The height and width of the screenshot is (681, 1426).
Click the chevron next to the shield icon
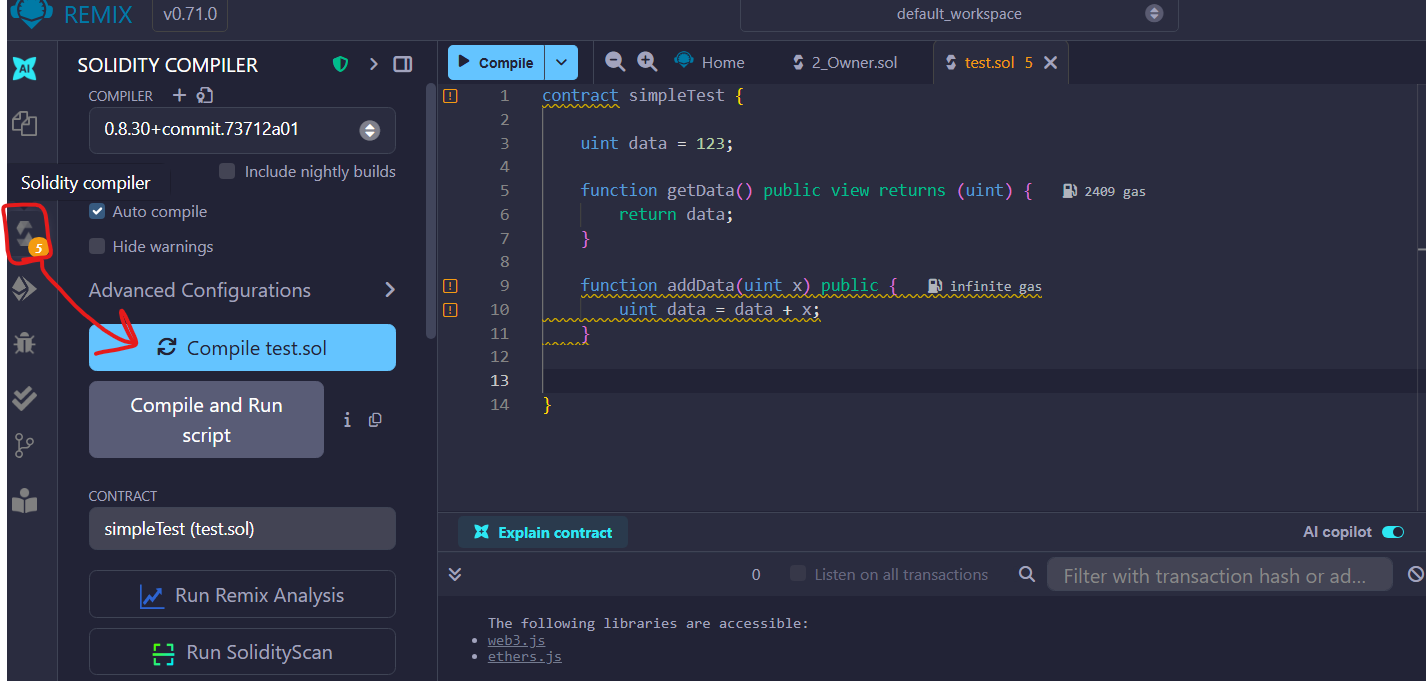pos(373,64)
